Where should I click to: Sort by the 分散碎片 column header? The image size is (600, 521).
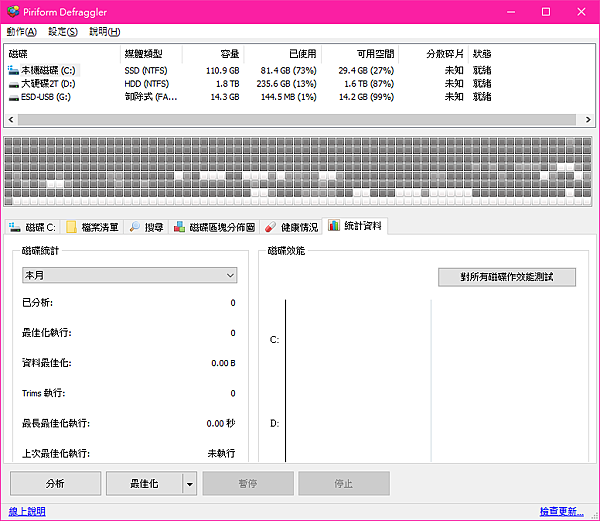coord(434,54)
